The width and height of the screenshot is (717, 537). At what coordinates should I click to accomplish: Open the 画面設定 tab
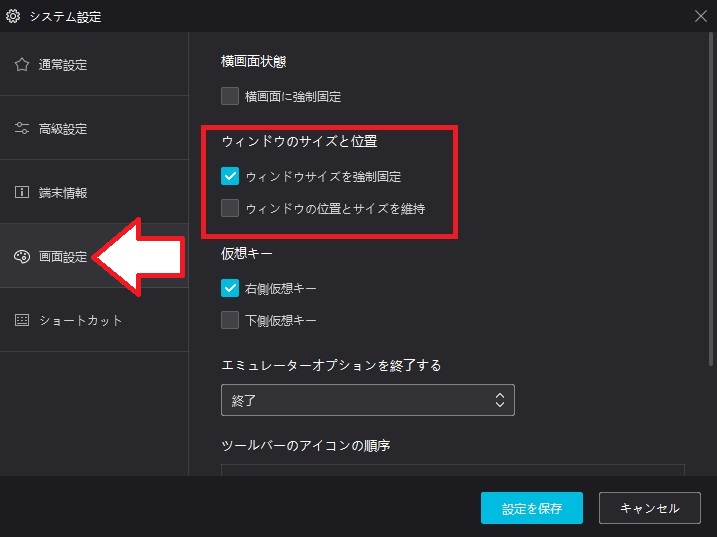point(94,256)
